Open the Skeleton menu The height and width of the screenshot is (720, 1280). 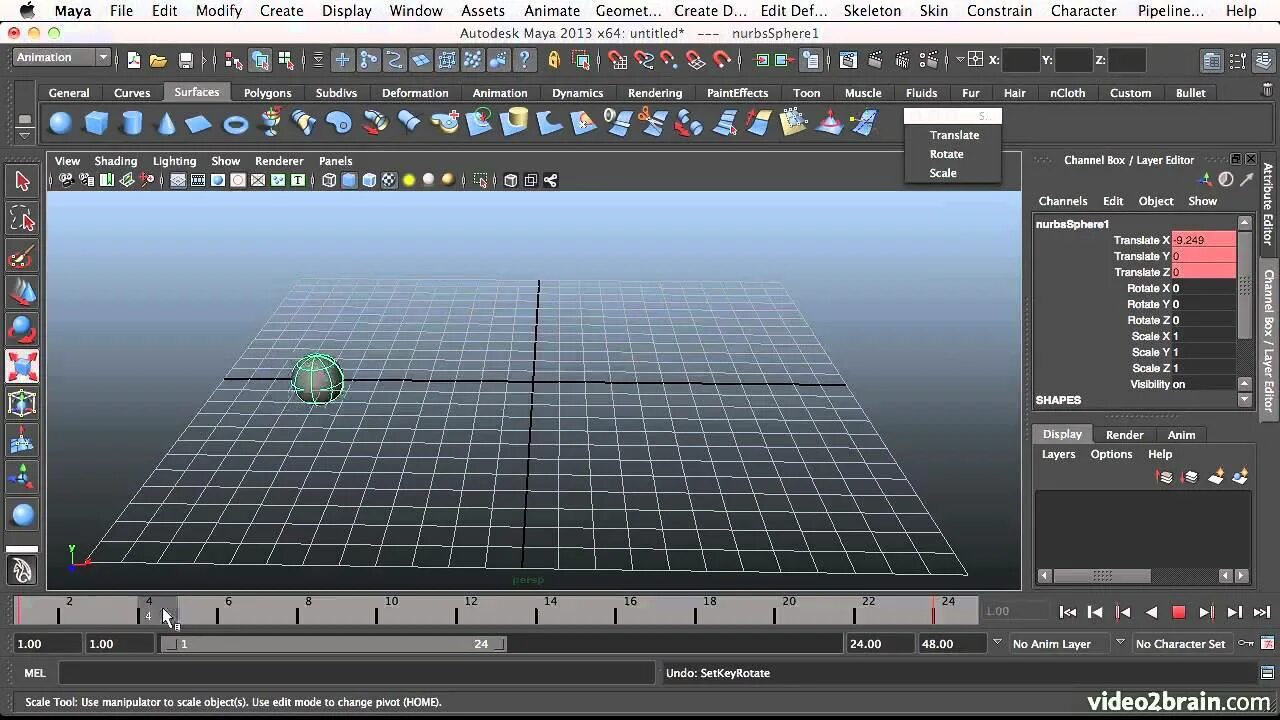point(873,11)
